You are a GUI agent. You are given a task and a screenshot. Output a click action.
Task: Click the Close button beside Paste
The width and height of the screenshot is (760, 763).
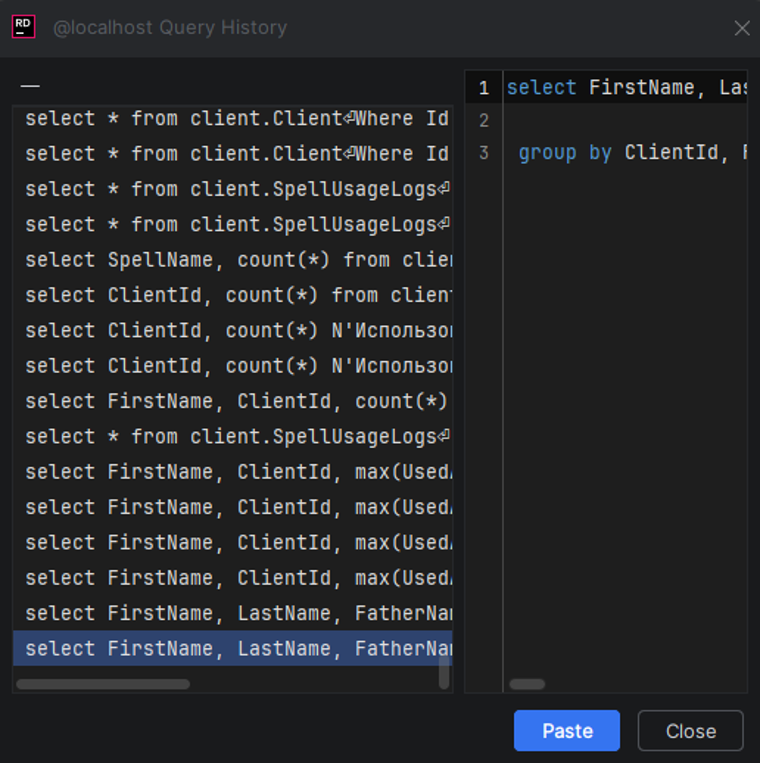(x=690, y=730)
